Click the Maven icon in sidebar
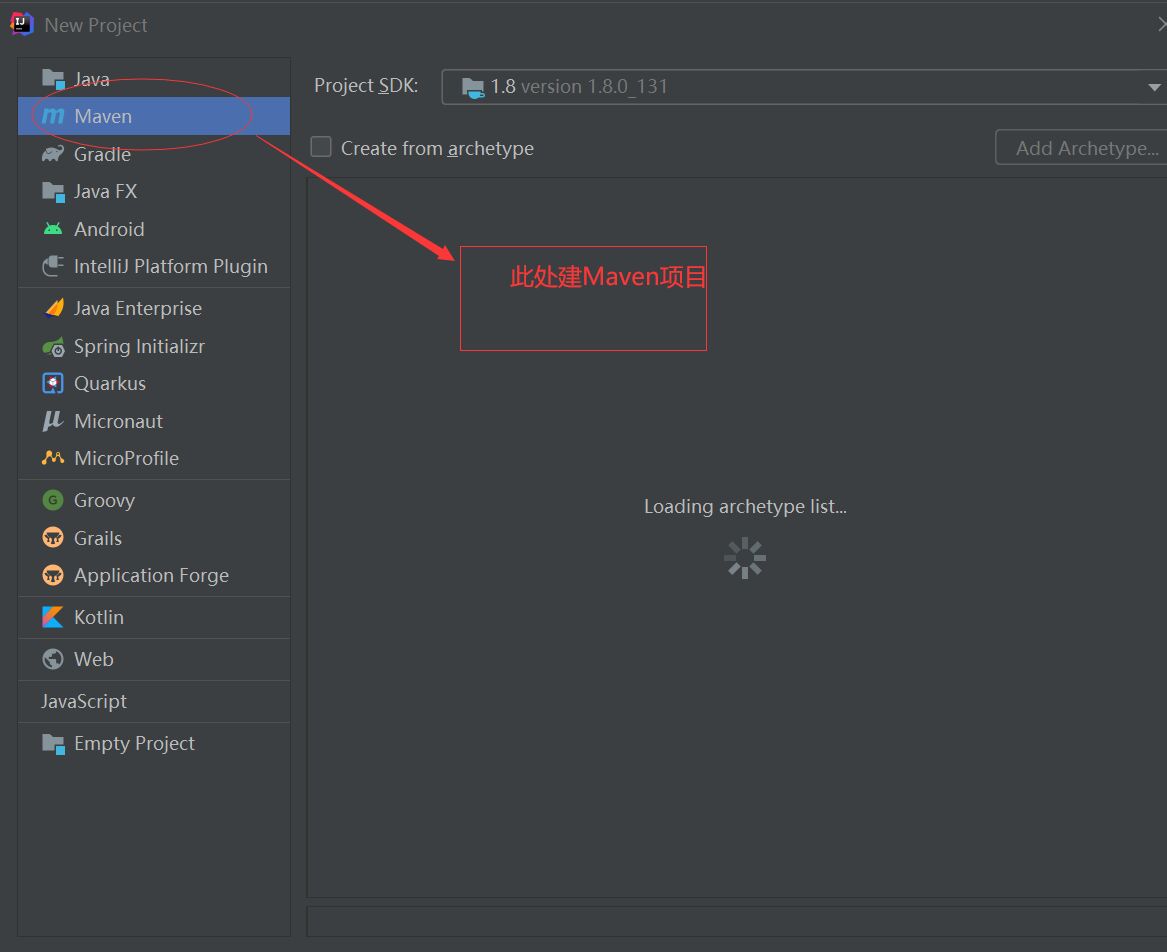The height and width of the screenshot is (952, 1167). (x=53, y=117)
